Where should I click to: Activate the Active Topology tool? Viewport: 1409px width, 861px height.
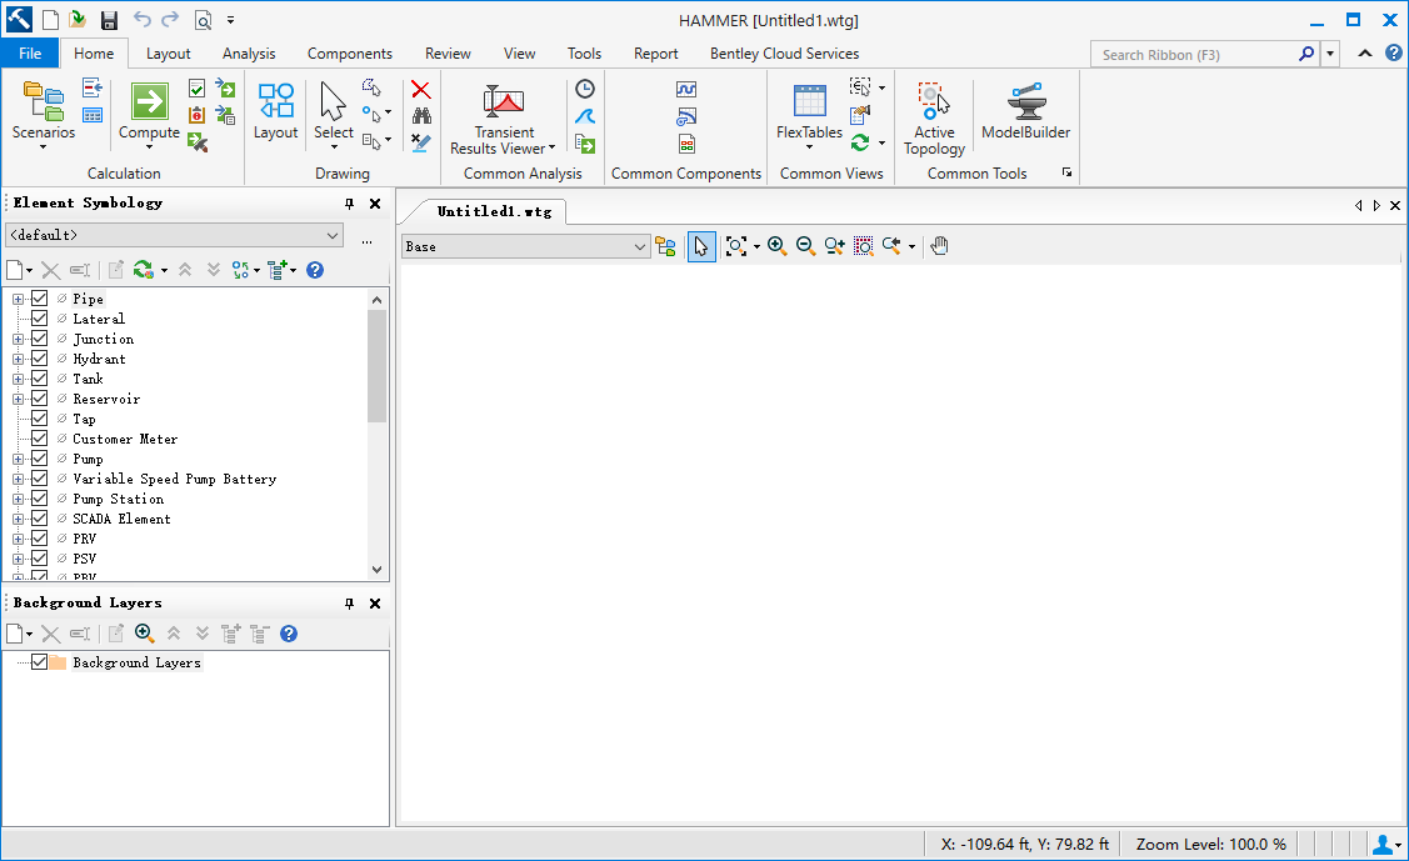[934, 118]
